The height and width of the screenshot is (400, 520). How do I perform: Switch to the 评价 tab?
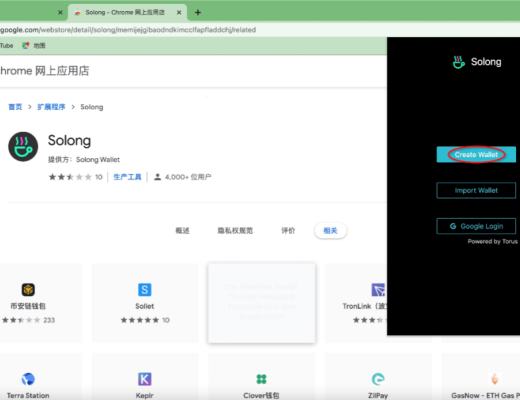pos(288,230)
